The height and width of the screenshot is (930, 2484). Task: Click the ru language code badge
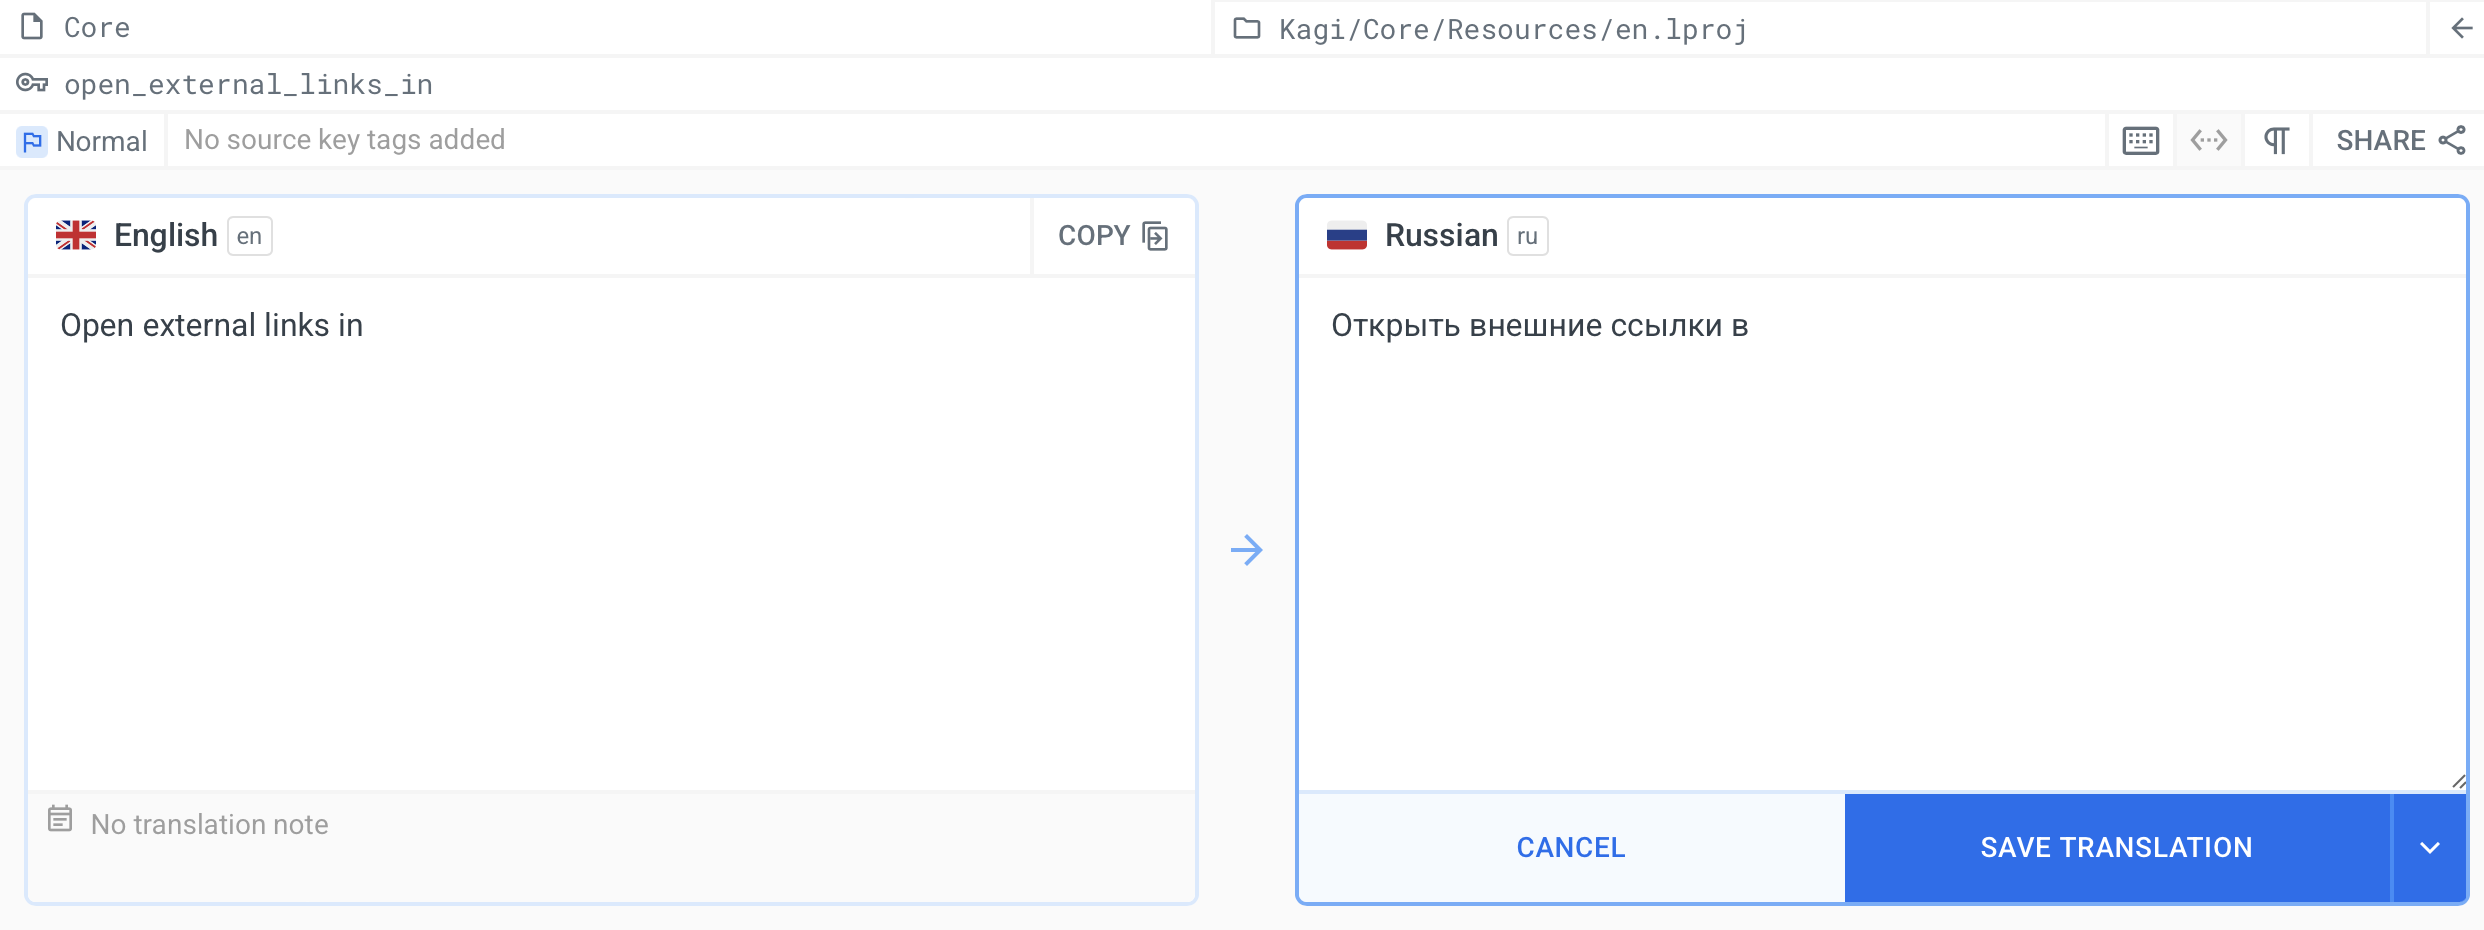(x=1526, y=237)
